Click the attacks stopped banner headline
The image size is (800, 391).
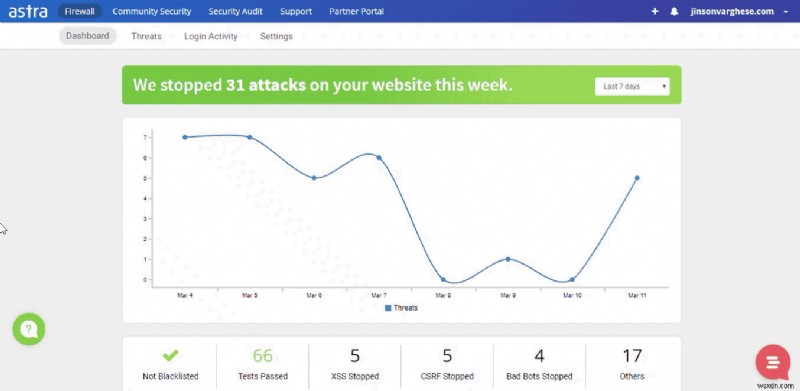coord(322,85)
